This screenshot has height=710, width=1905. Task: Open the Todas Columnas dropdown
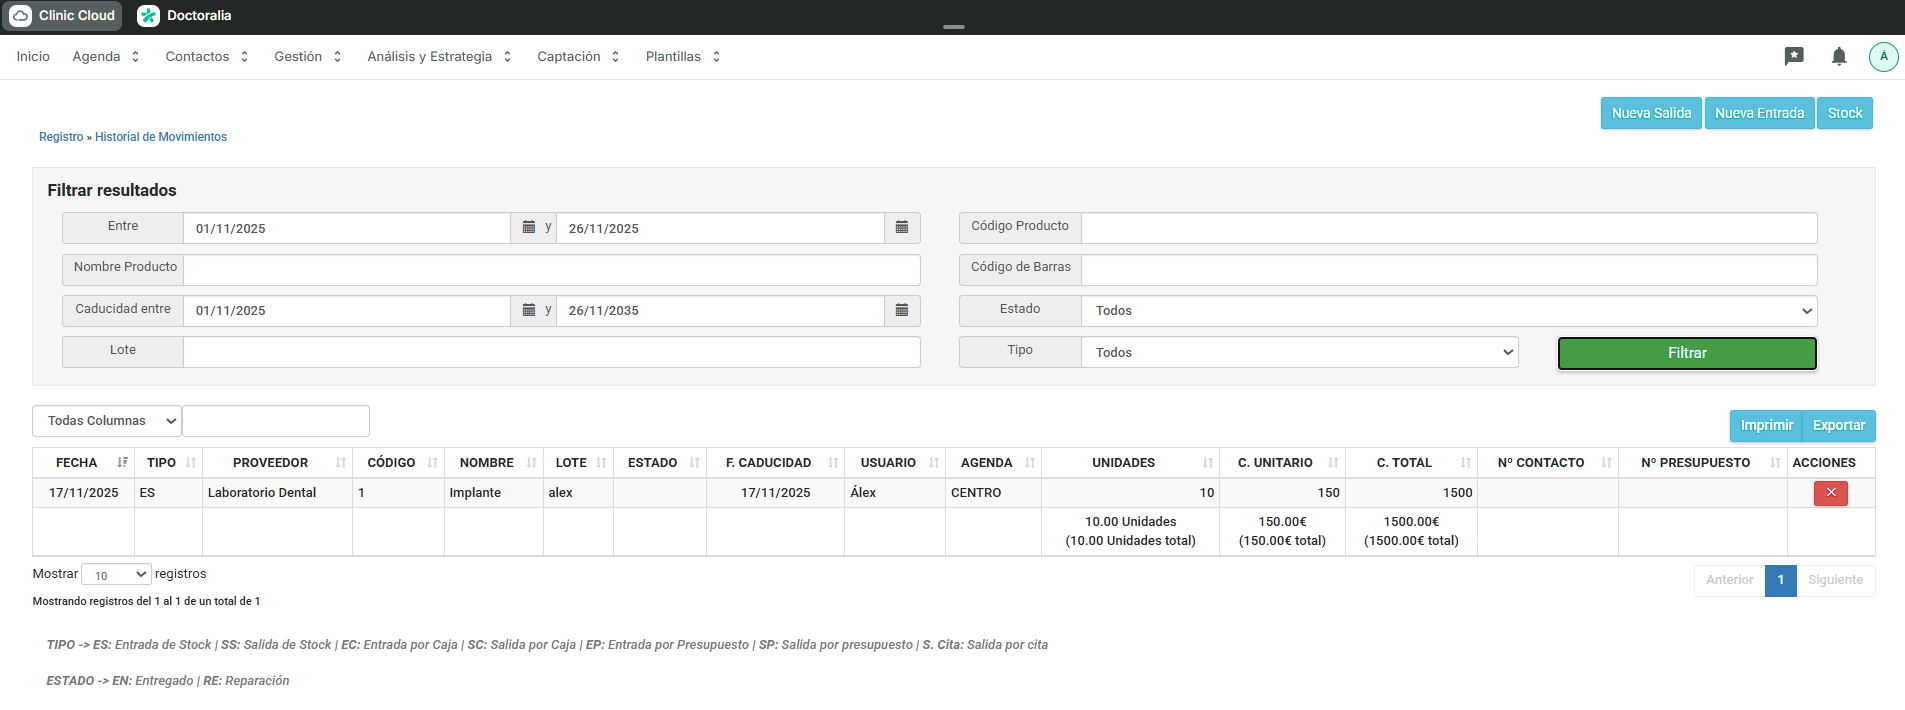coord(107,421)
